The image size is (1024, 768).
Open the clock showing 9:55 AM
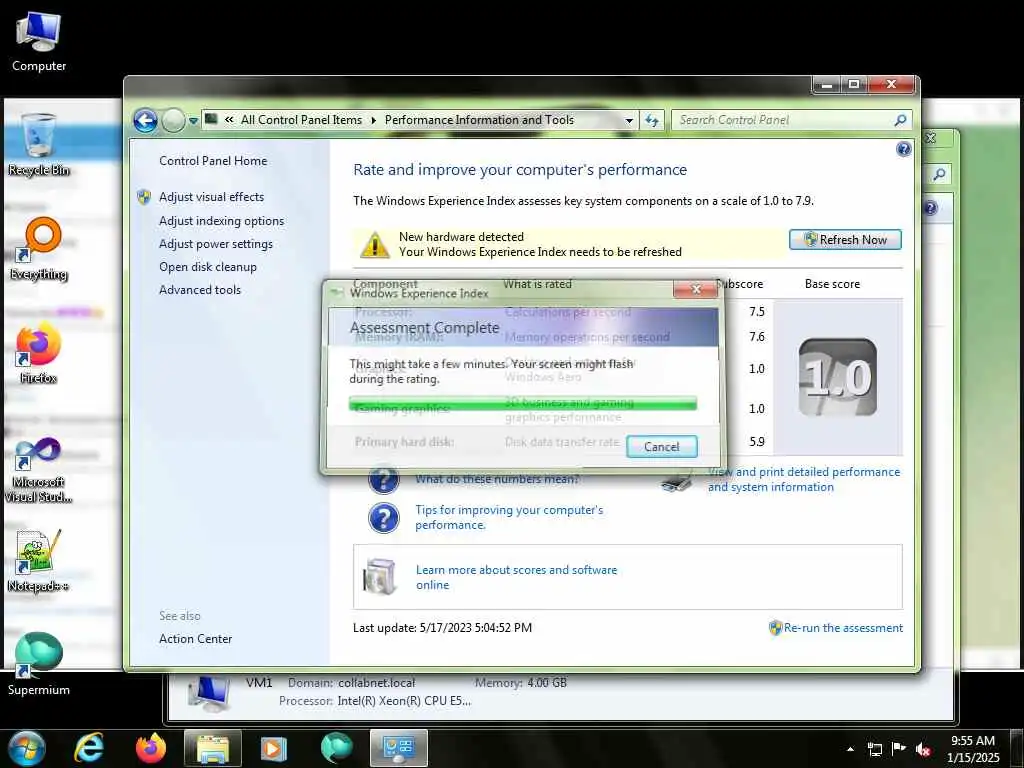pyautogui.click(x=973, y=748)
